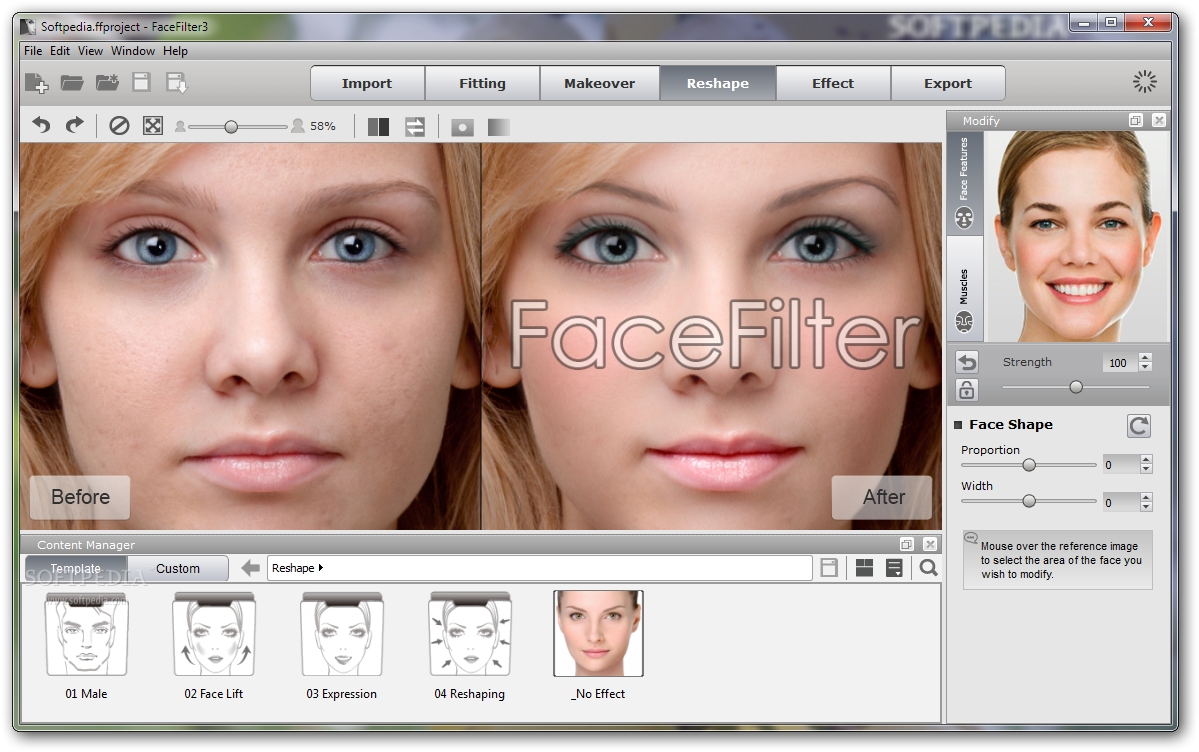Click the Strength value field showing 100
Image resolution: width=1199 pixels, height=752 pixels.
tap(1119, 363)
